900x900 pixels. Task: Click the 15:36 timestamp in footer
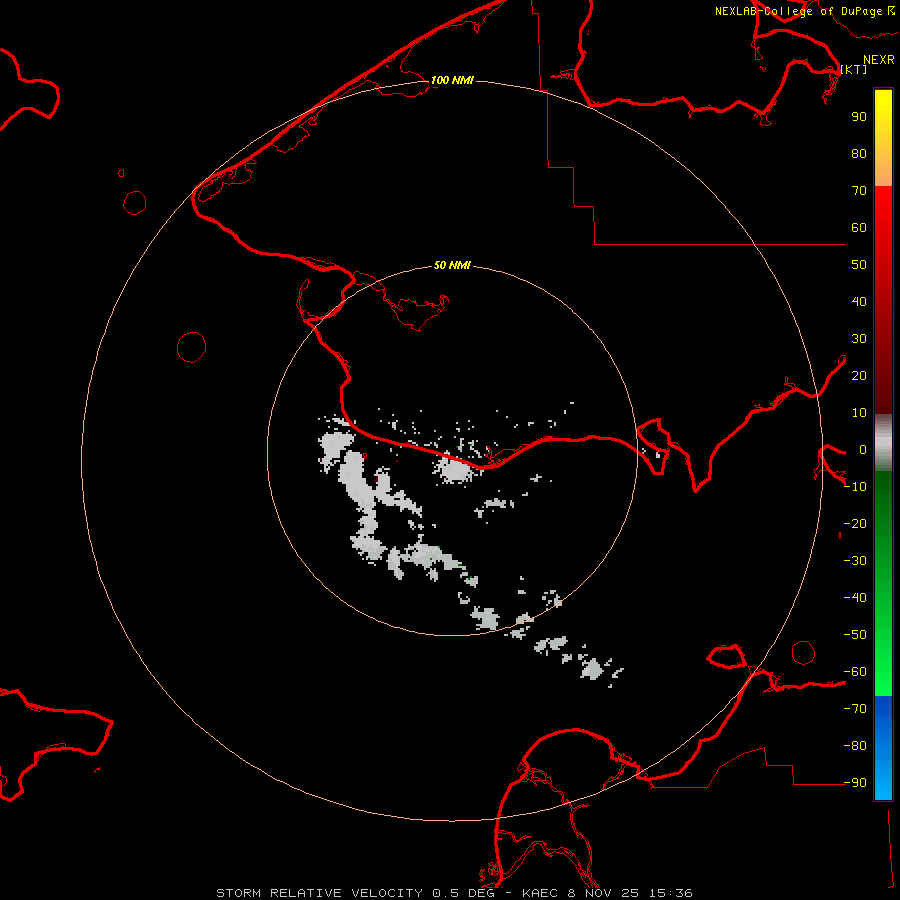671,893
